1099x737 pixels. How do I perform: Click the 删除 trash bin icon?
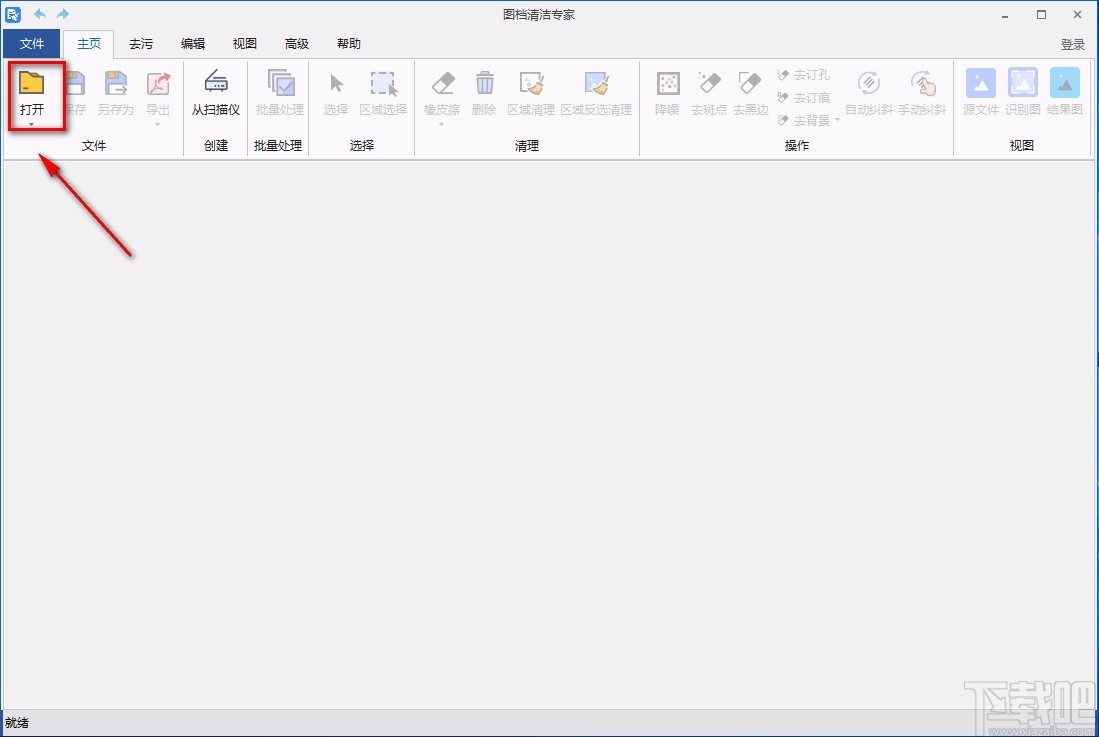click(484, 83)
